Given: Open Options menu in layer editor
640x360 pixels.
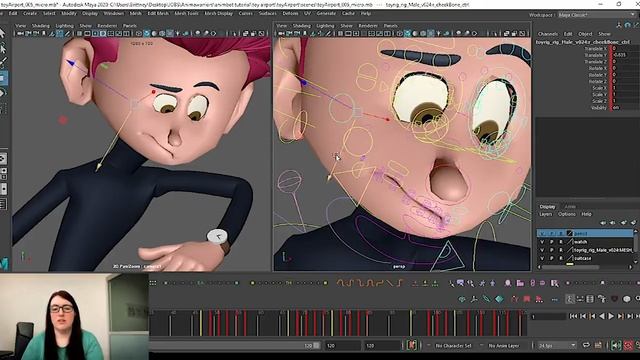Looking at the screenshot, I should [x=567, y=214].
